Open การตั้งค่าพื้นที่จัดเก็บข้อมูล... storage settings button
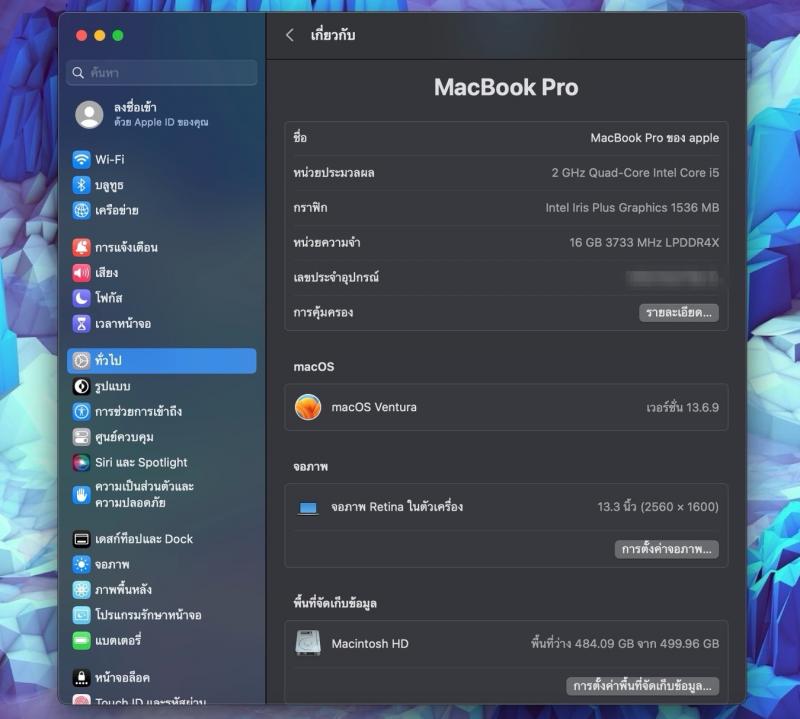The width and height of the screenshot is (800, 719). [x=642, y=686]
